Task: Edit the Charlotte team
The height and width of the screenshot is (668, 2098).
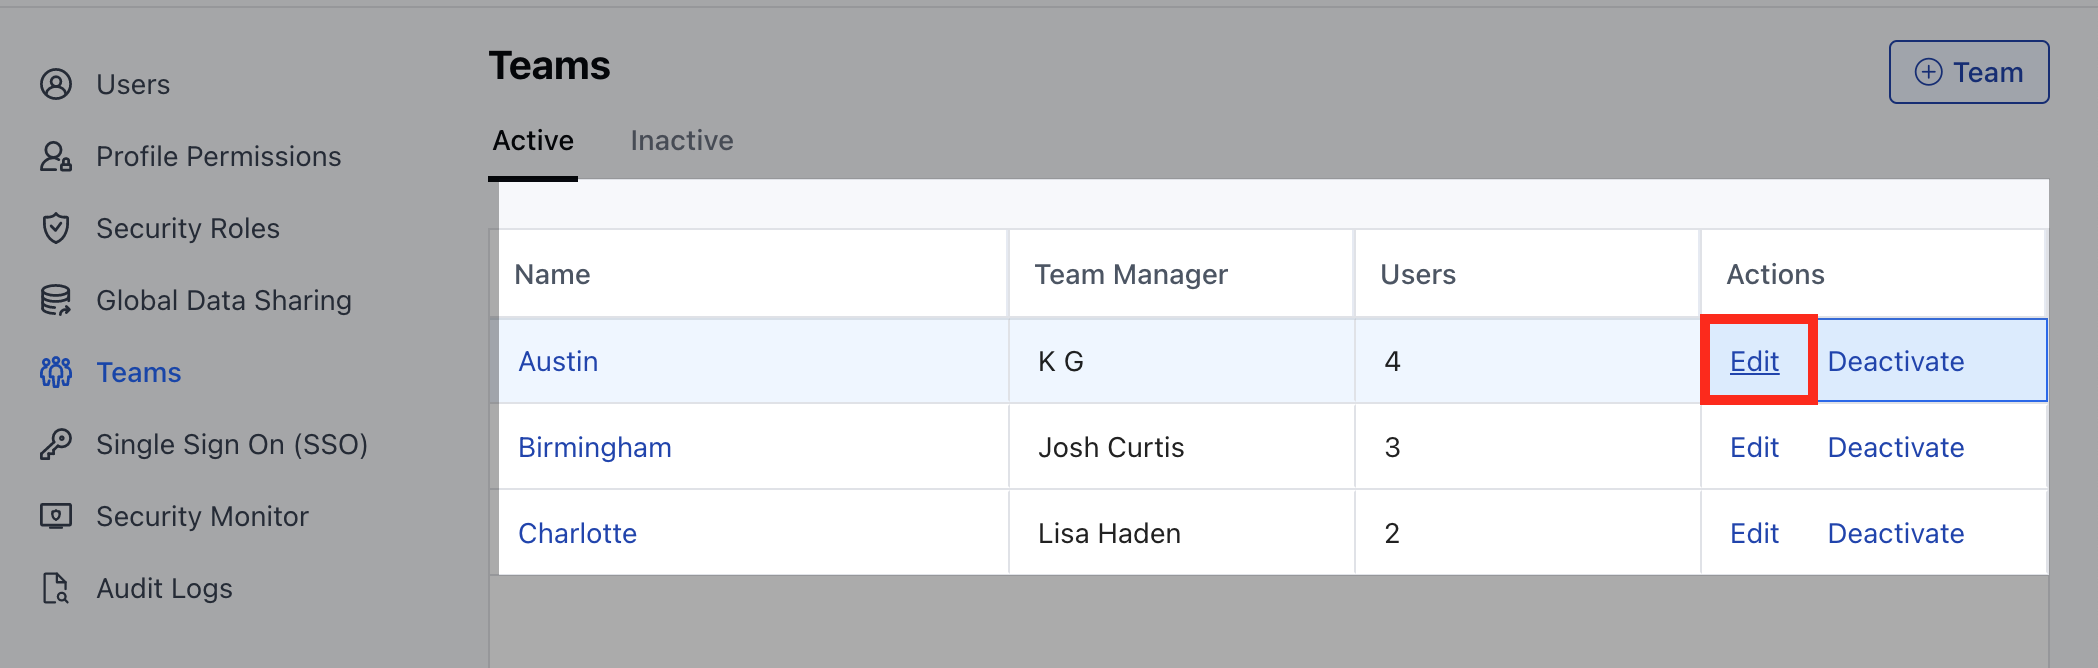Action: click(x=1754, y=533)
